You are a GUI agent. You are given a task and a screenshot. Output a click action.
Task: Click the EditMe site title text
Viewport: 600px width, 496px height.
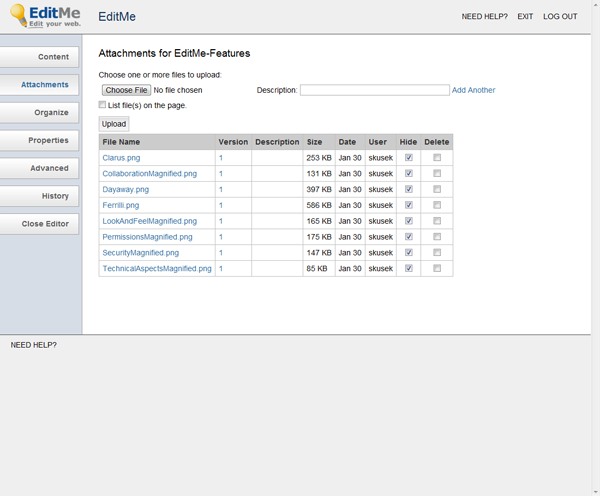pos(117,16)
